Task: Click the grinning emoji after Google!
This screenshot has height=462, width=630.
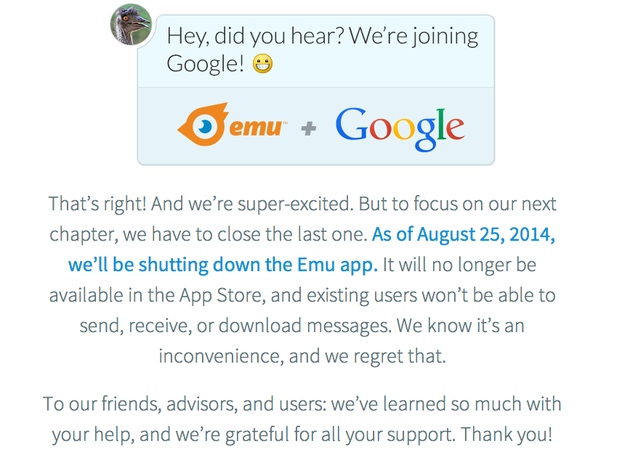Action: (263, 64)
